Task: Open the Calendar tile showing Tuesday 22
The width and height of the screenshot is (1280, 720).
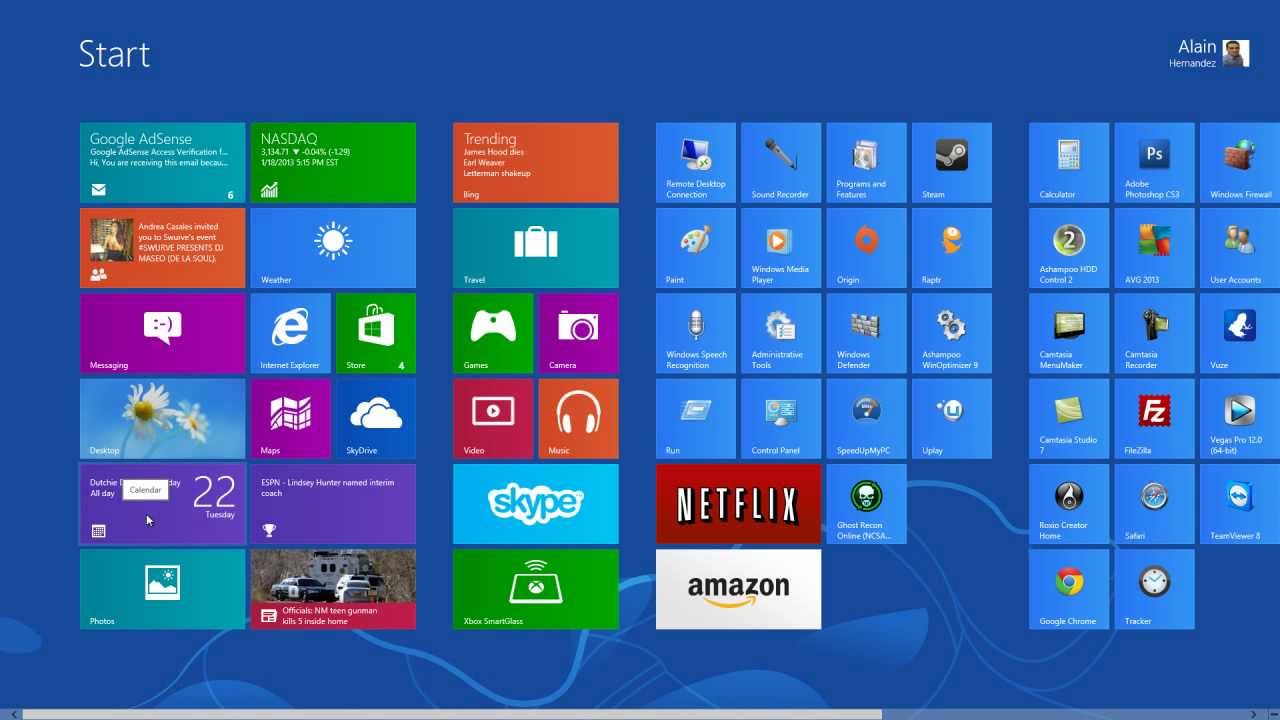Action: [x=163, y=504]
